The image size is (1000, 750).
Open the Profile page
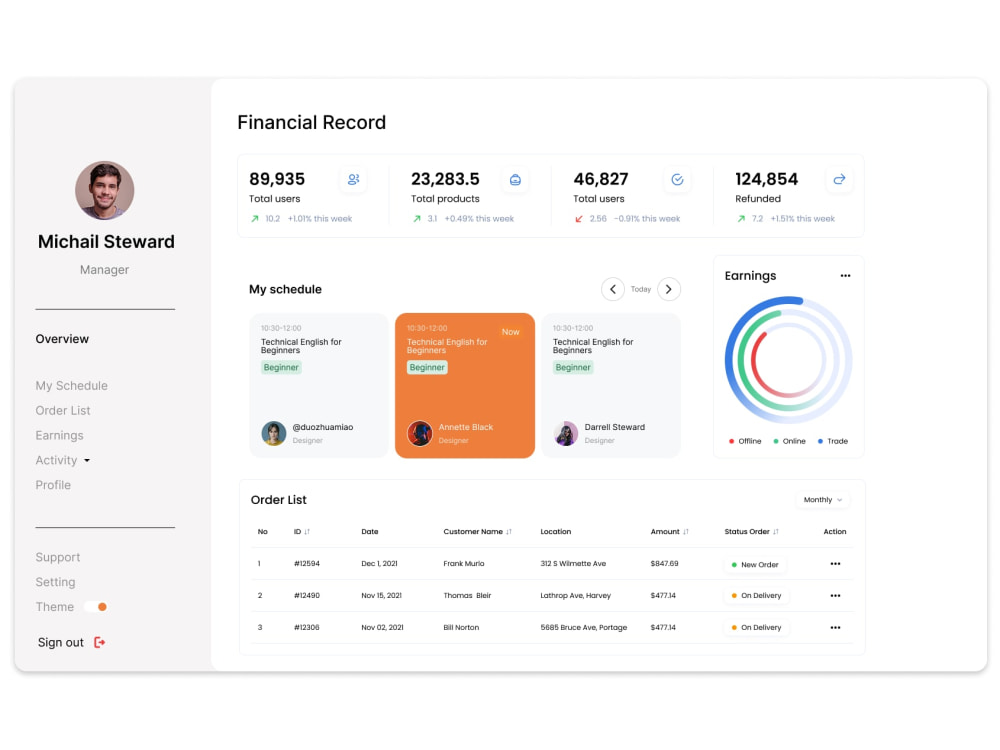[x=53, y=485]
